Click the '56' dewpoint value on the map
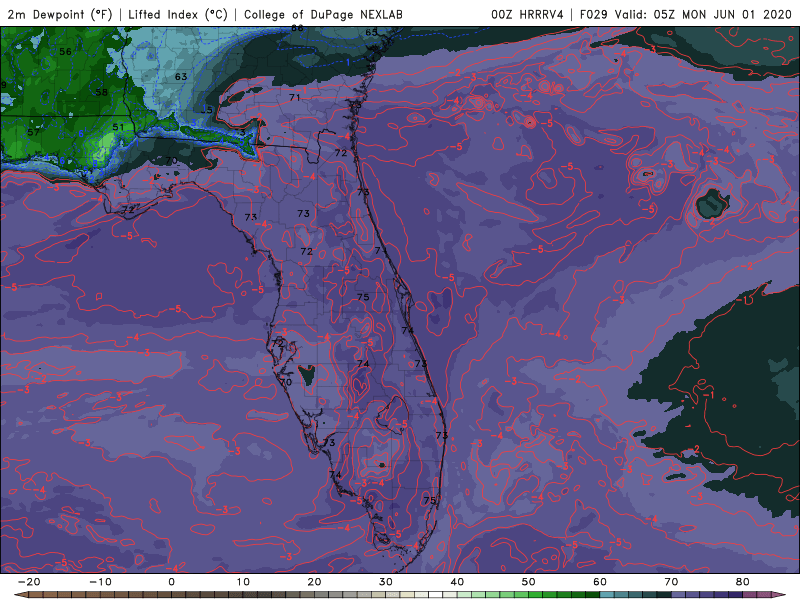This screenshot has height=600, width=800. click(x=65, y=52)
